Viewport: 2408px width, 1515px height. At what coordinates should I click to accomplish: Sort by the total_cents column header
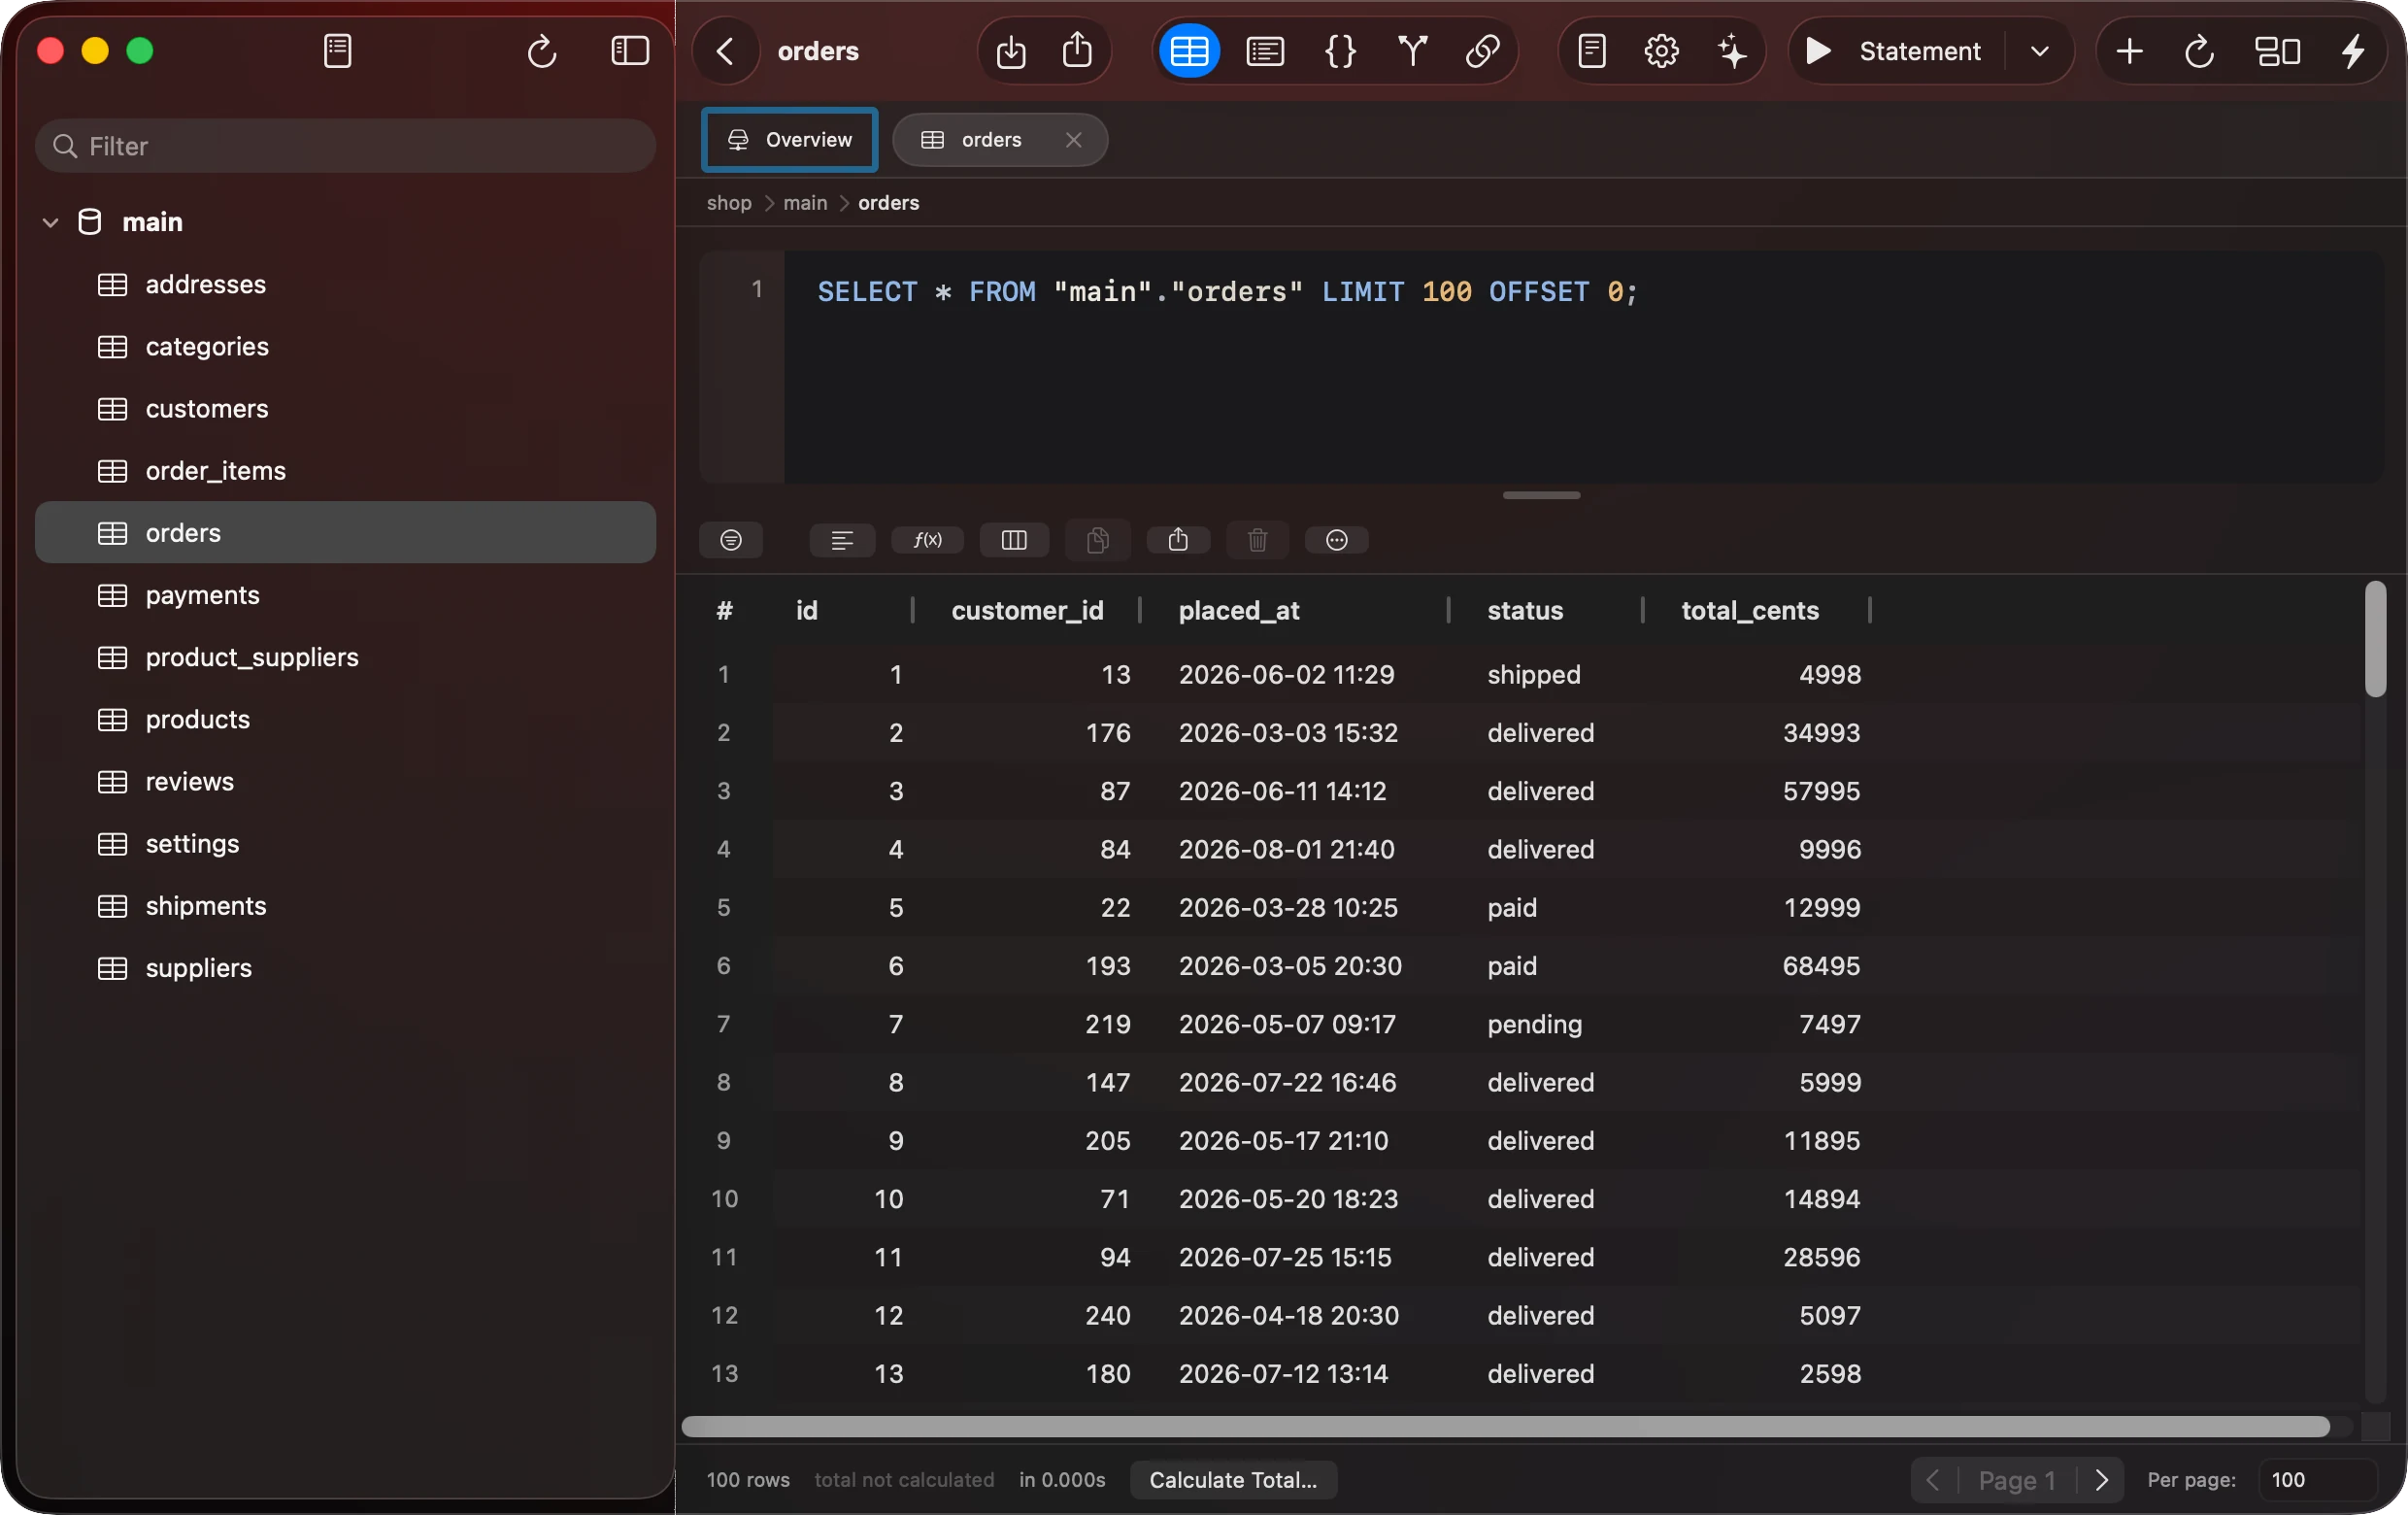pos(1750,610)
